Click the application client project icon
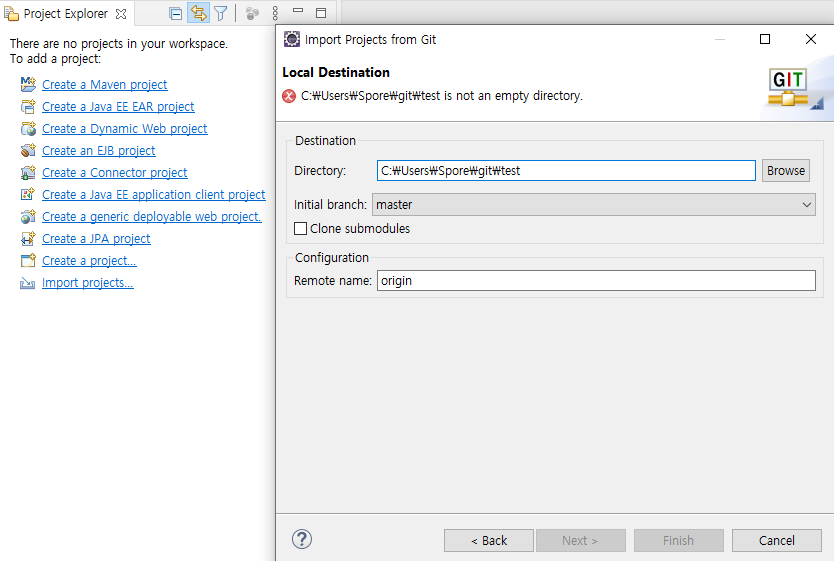Screen dimensions: 834x561 (28, 194)
